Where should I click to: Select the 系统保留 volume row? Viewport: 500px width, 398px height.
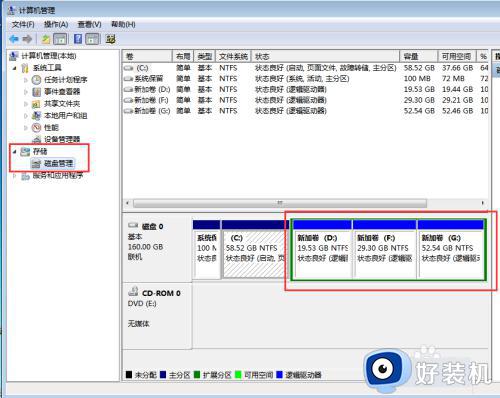305,79
